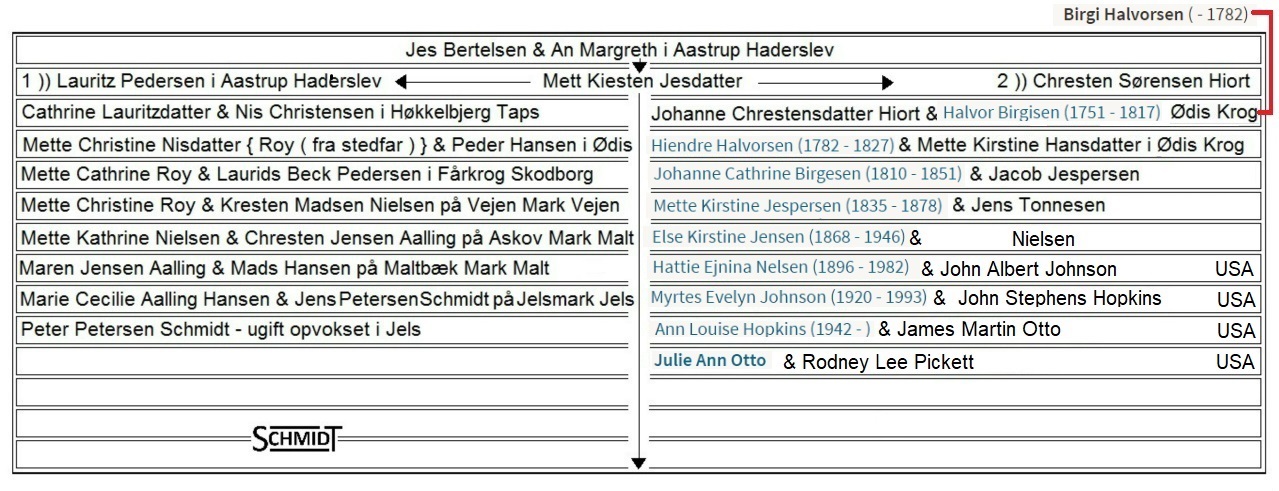Select the Jes Bertelsen & An Margreth header row

click(x=639, y=49)
